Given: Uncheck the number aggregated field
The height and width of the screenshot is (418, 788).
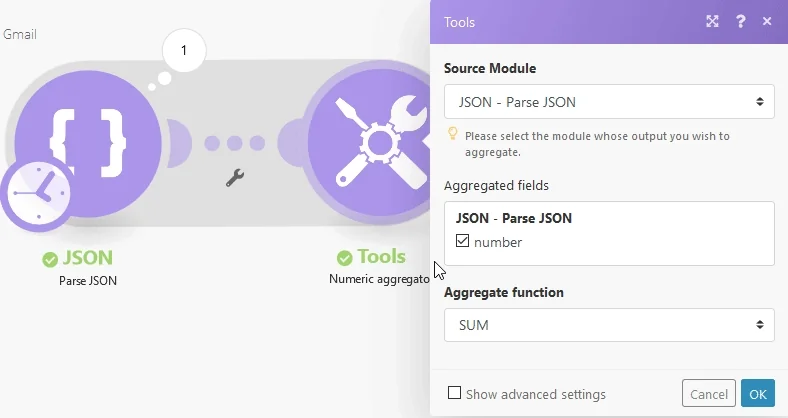Looking at the screenshot, I should click(x=462, y=241).
